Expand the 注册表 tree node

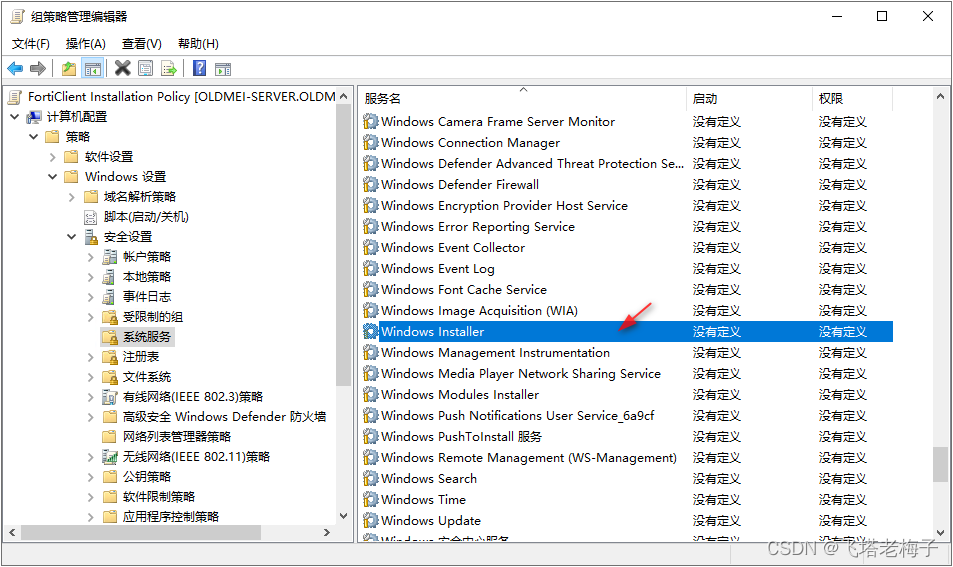click(x=91, y=357)
